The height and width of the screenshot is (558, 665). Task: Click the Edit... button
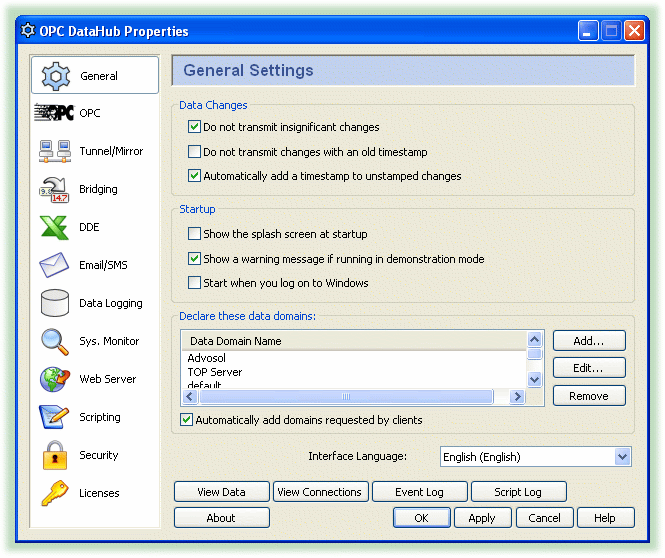click(589, 368)
